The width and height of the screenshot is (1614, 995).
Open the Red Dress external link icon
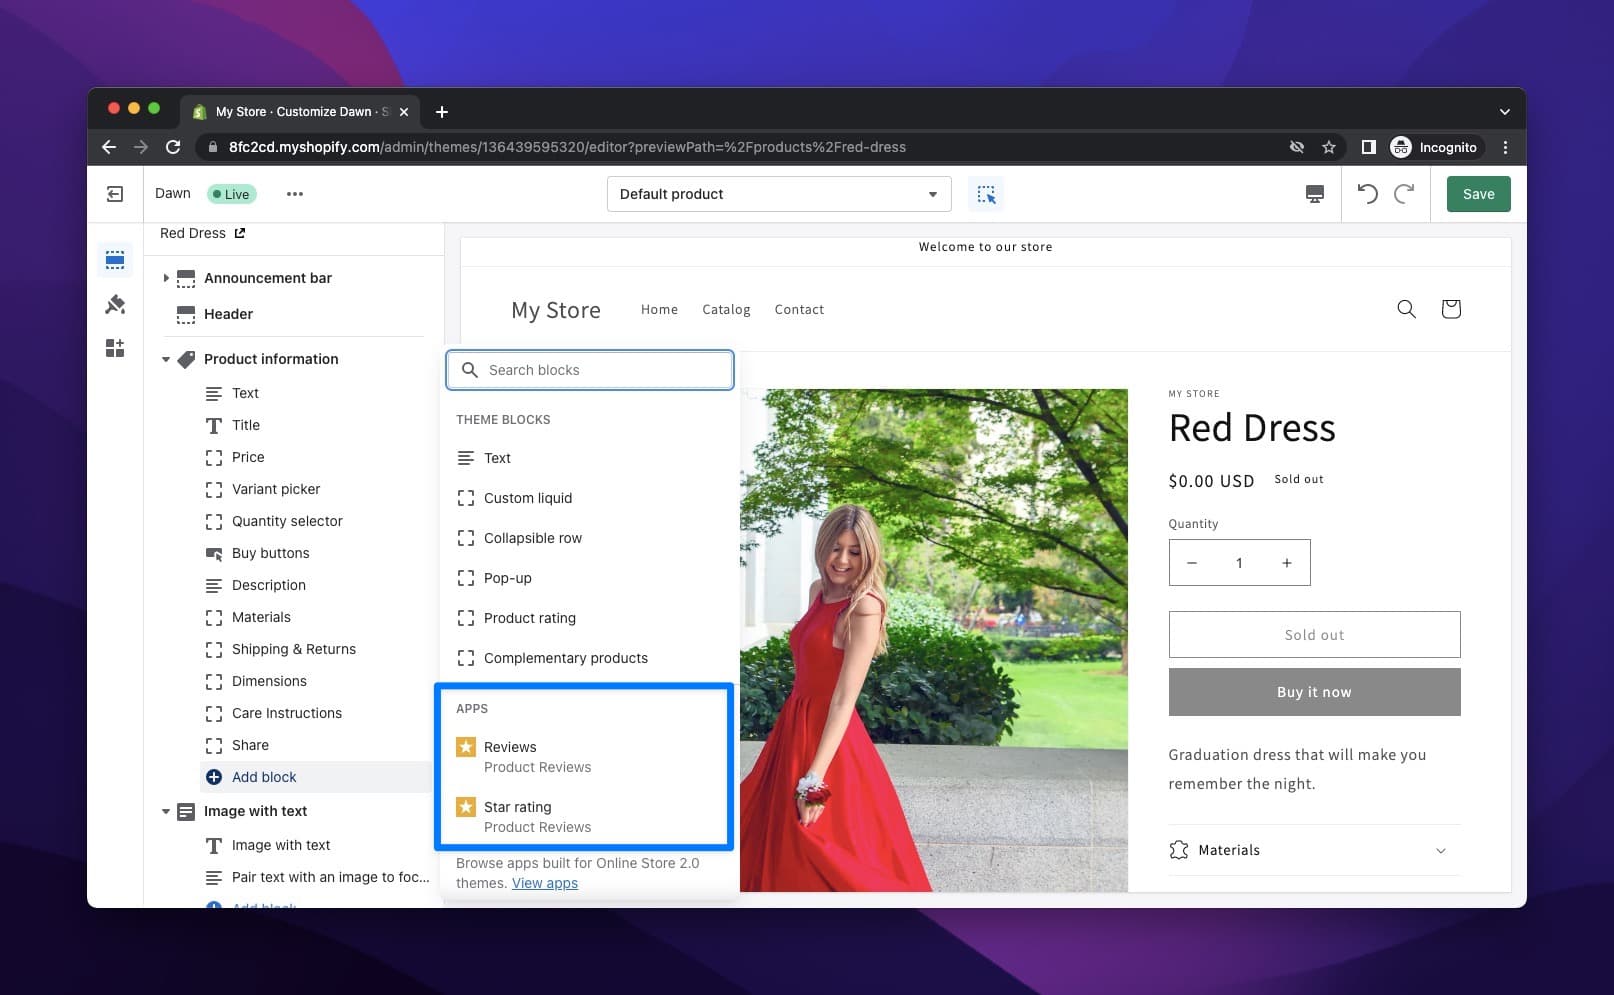click(x=240, y=233)
